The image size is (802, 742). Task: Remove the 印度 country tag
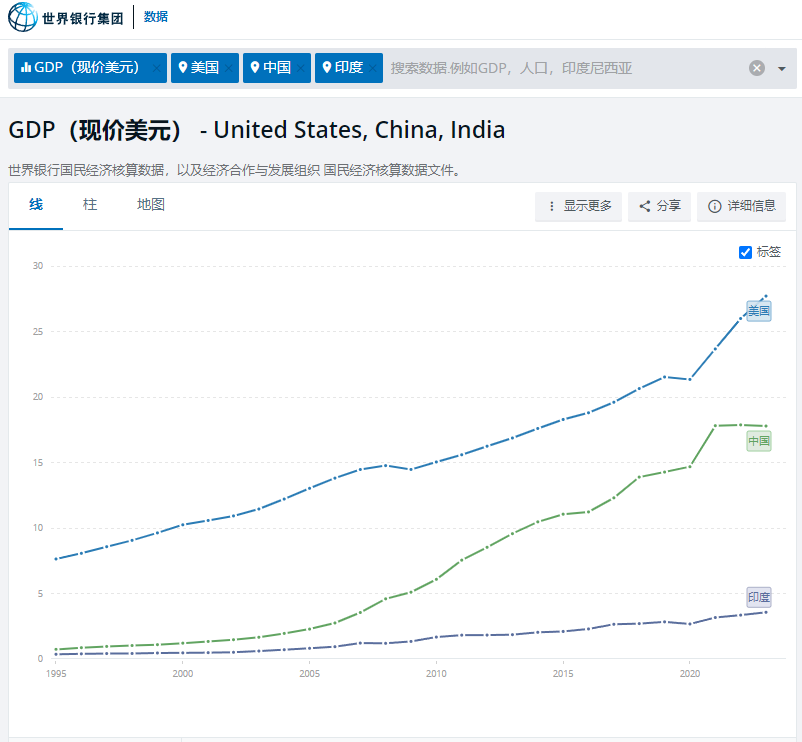tap(373, 68)
